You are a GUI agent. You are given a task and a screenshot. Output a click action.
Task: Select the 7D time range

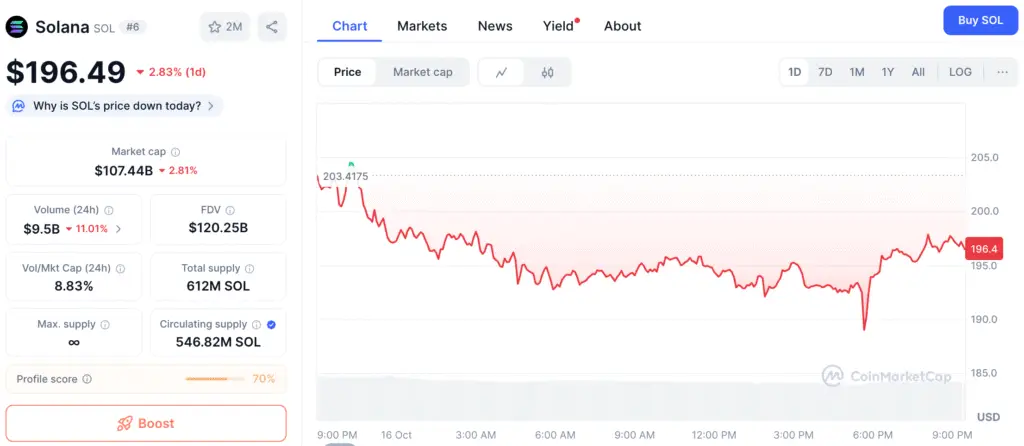pos(825,72)
